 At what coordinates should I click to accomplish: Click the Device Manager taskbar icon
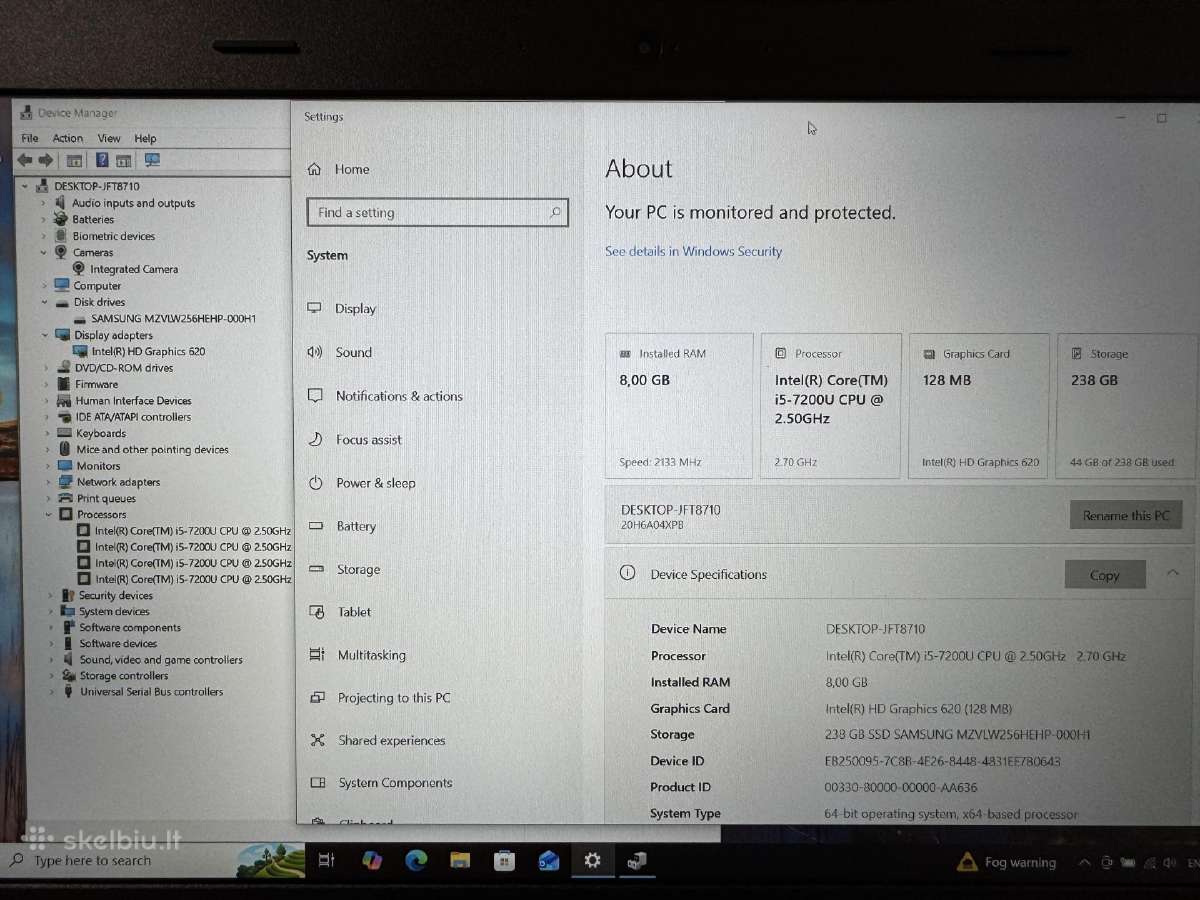pyautogui.click(x=636, y=860)
